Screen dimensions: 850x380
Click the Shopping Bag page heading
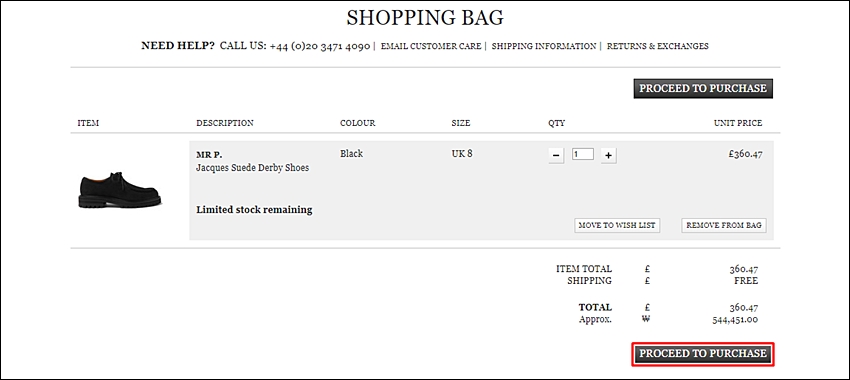[x=425, y=18]
